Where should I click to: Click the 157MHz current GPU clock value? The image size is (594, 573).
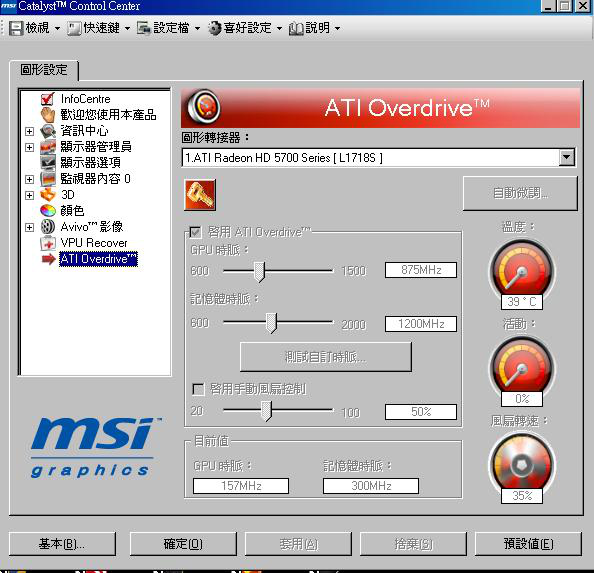coord(241,486)
